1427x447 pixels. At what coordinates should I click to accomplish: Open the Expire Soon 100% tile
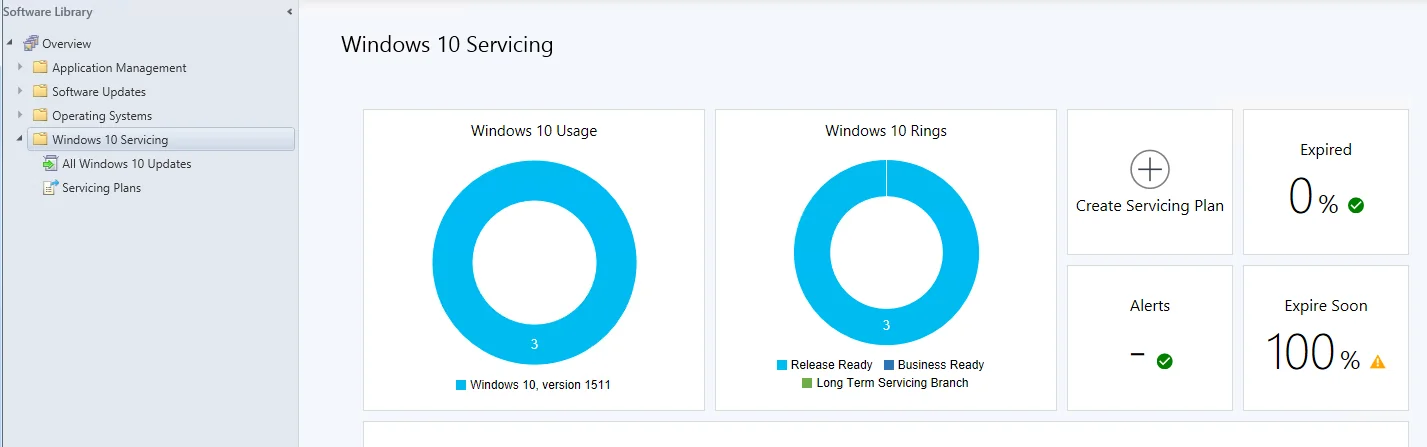click(1326, 338)
